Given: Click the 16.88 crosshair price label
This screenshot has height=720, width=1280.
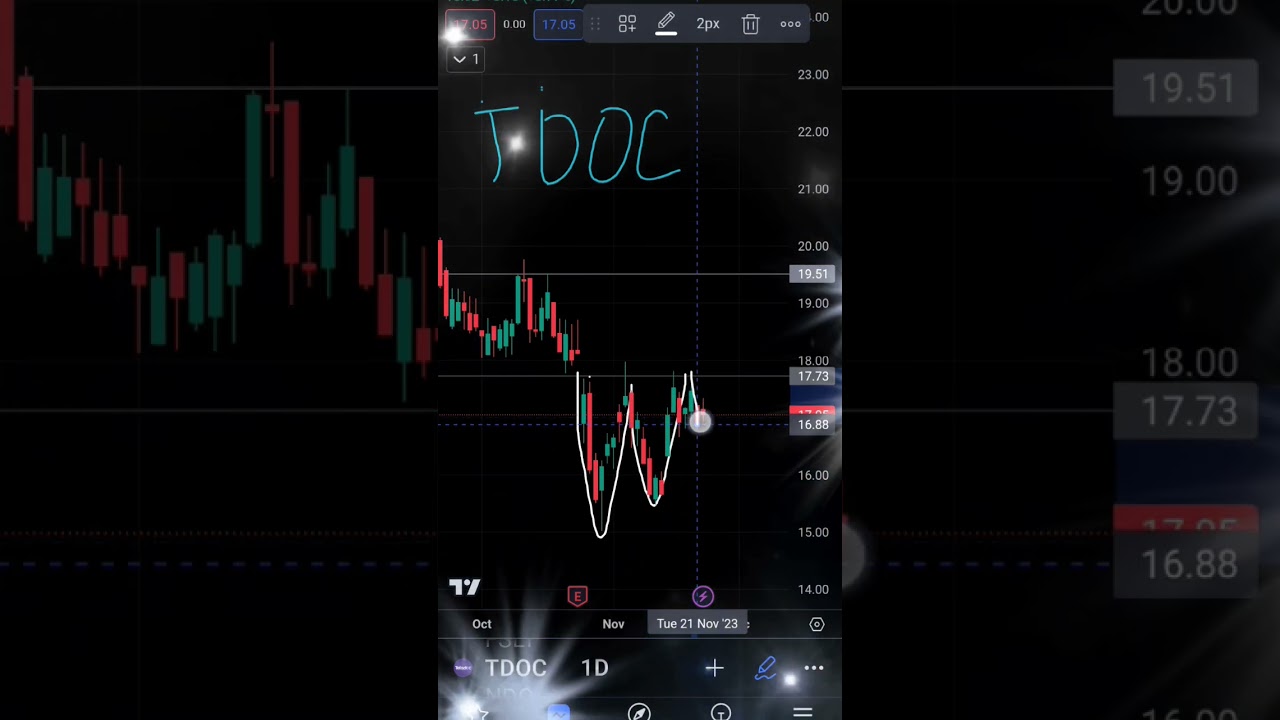Looking at the screenshot, I should [x=813, y=425].
